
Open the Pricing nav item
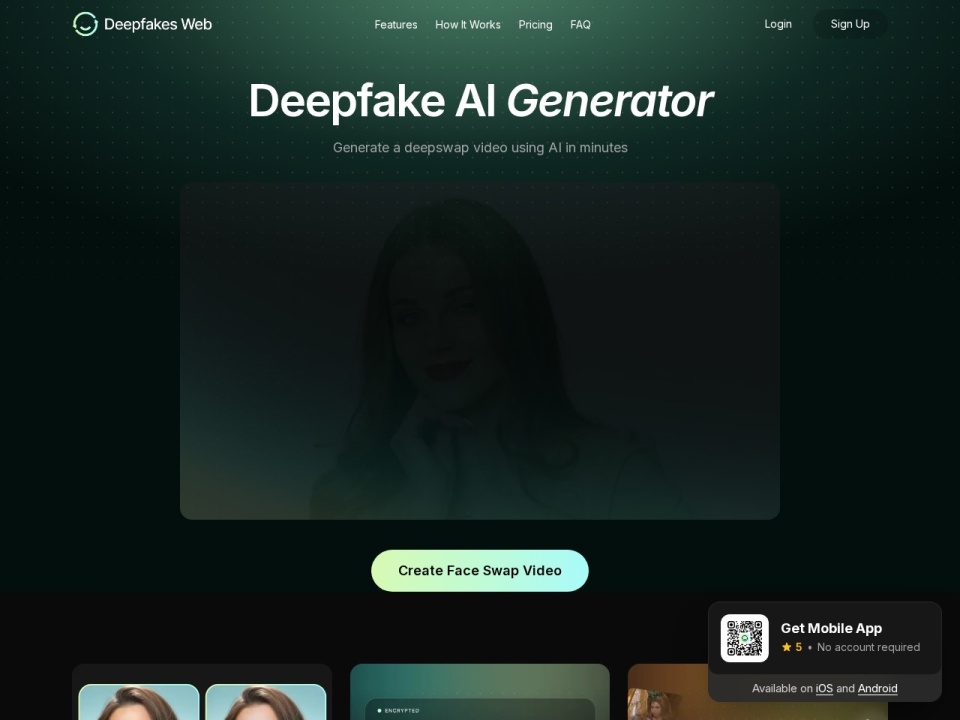(535, 24)
